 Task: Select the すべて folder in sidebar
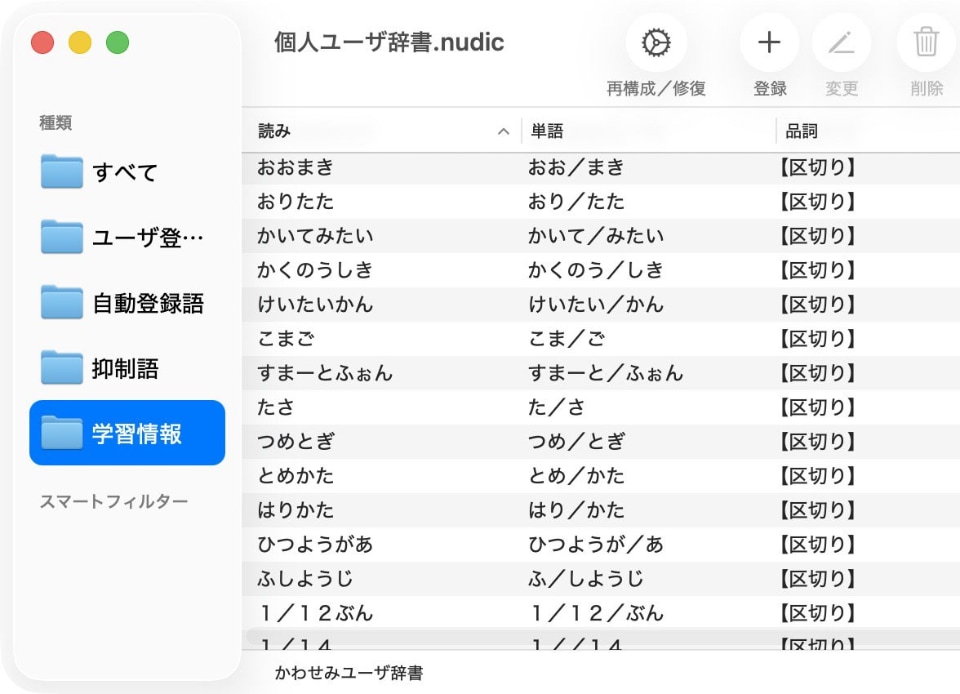pos(126,172)
